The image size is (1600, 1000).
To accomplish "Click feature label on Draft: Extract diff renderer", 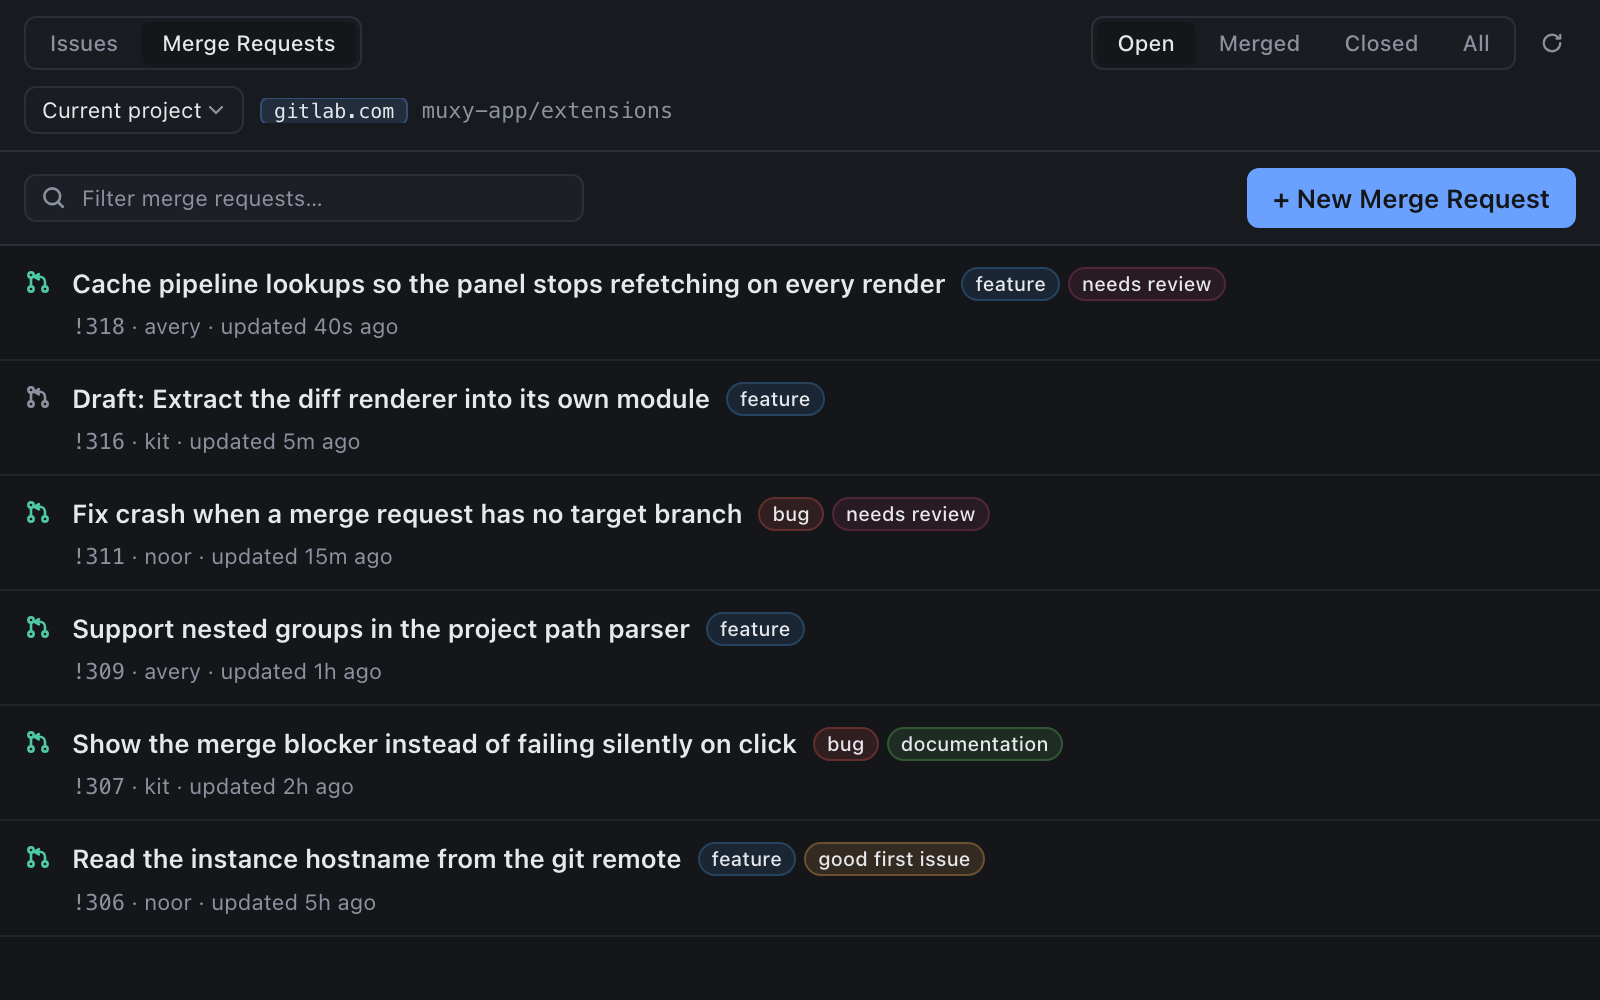I will 775,399.
